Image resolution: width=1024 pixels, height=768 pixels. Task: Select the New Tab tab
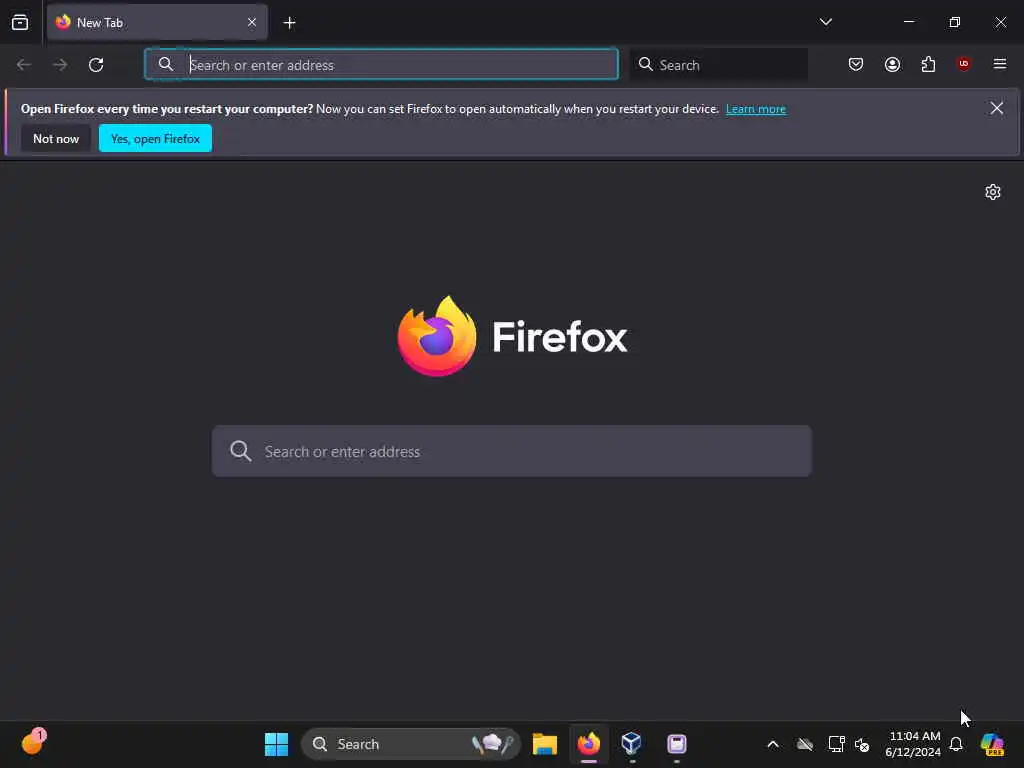157,22
